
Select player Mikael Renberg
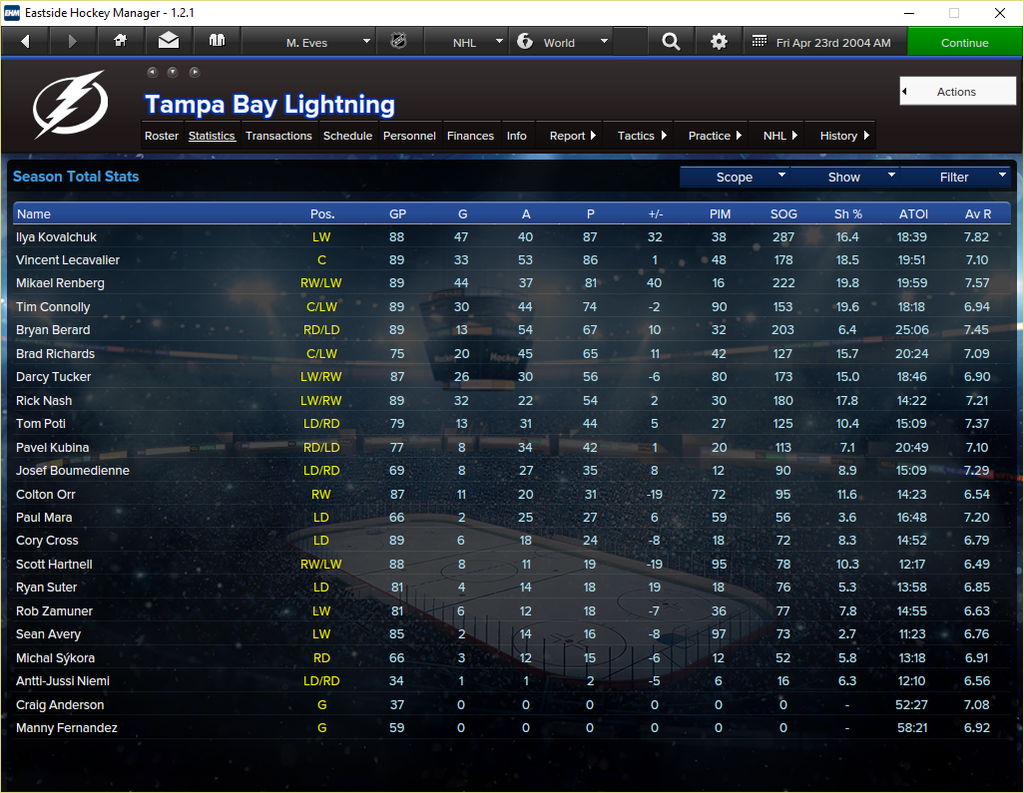pyautogui.click(x=60, y=283)
